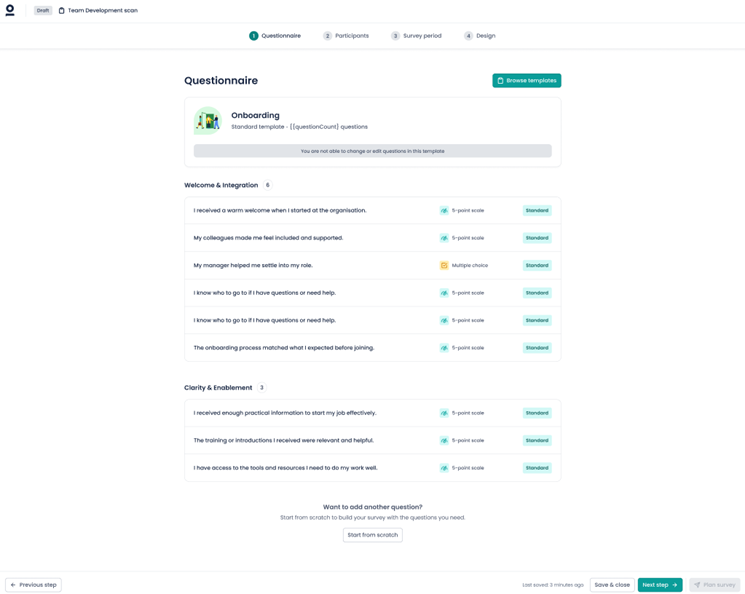The height and width of the screenshot is (594, 745).
Task: Go back with Previous step
Action: (x=34, y=585)
